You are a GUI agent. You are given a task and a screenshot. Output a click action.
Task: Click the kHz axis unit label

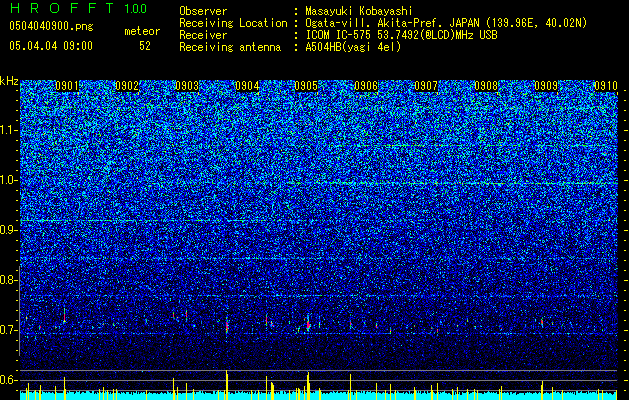tap(9, 81)
